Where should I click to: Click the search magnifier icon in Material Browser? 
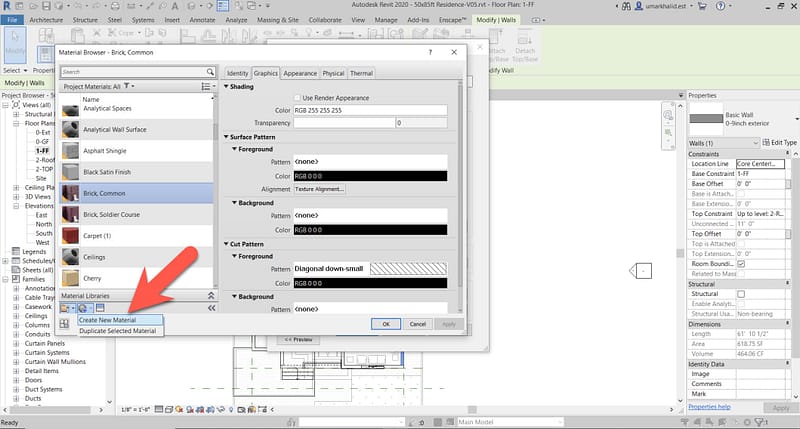pyautogui.click(x=210, y=72)
